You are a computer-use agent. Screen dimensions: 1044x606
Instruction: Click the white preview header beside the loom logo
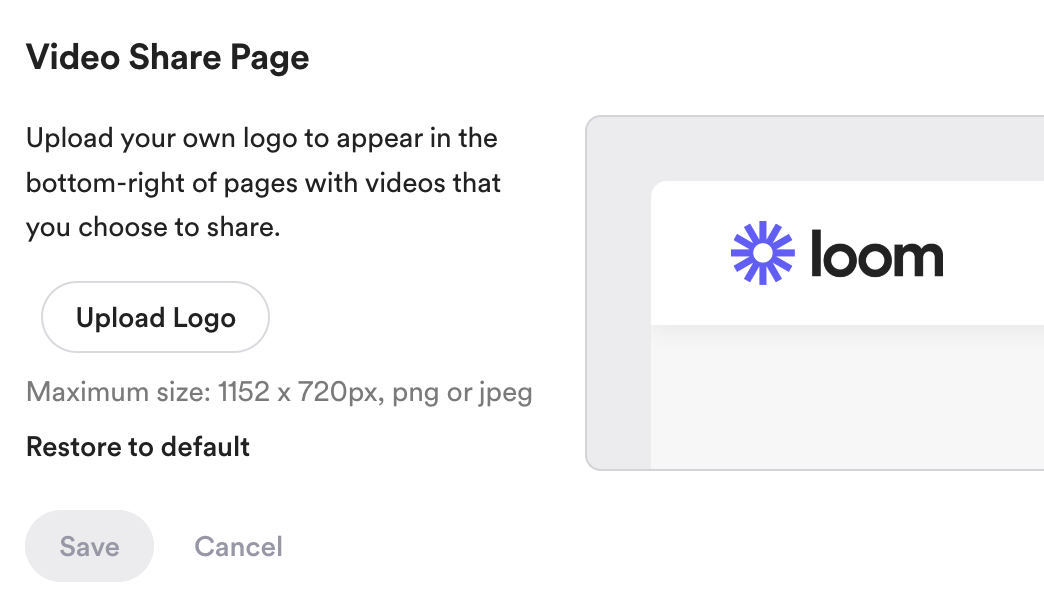(x=995, y=253)
